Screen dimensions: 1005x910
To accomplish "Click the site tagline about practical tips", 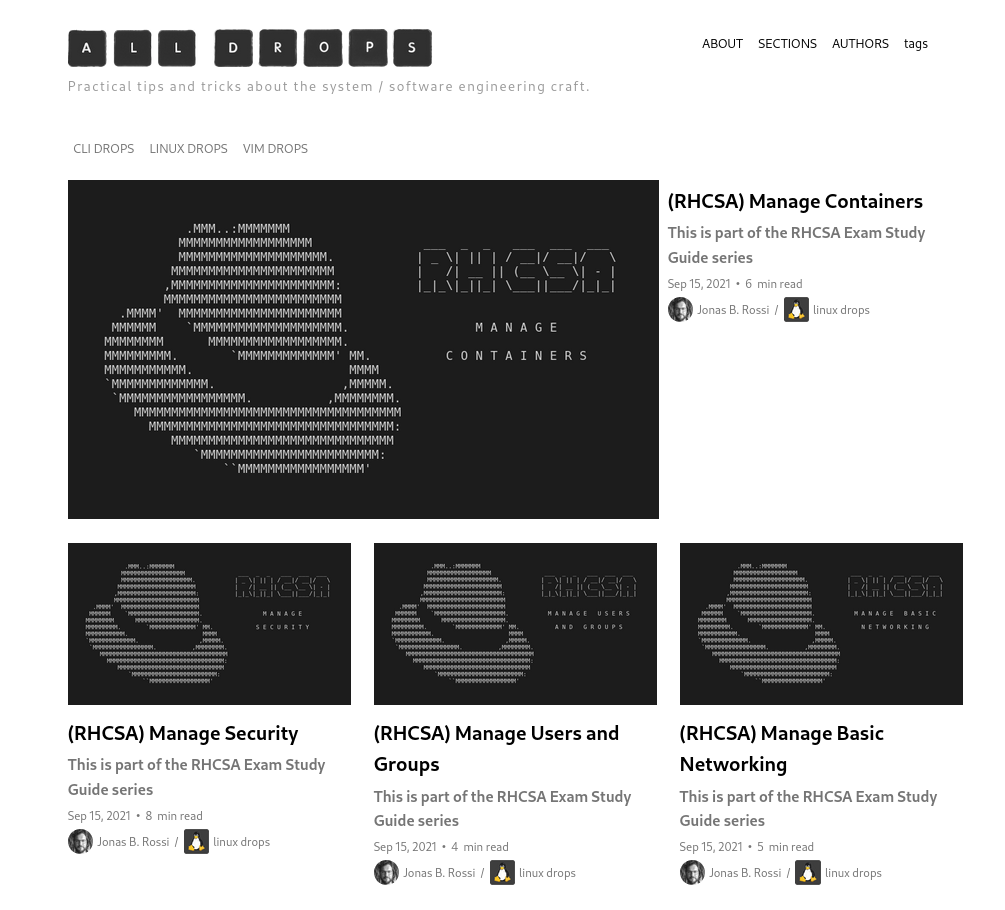I will point(328,87).
